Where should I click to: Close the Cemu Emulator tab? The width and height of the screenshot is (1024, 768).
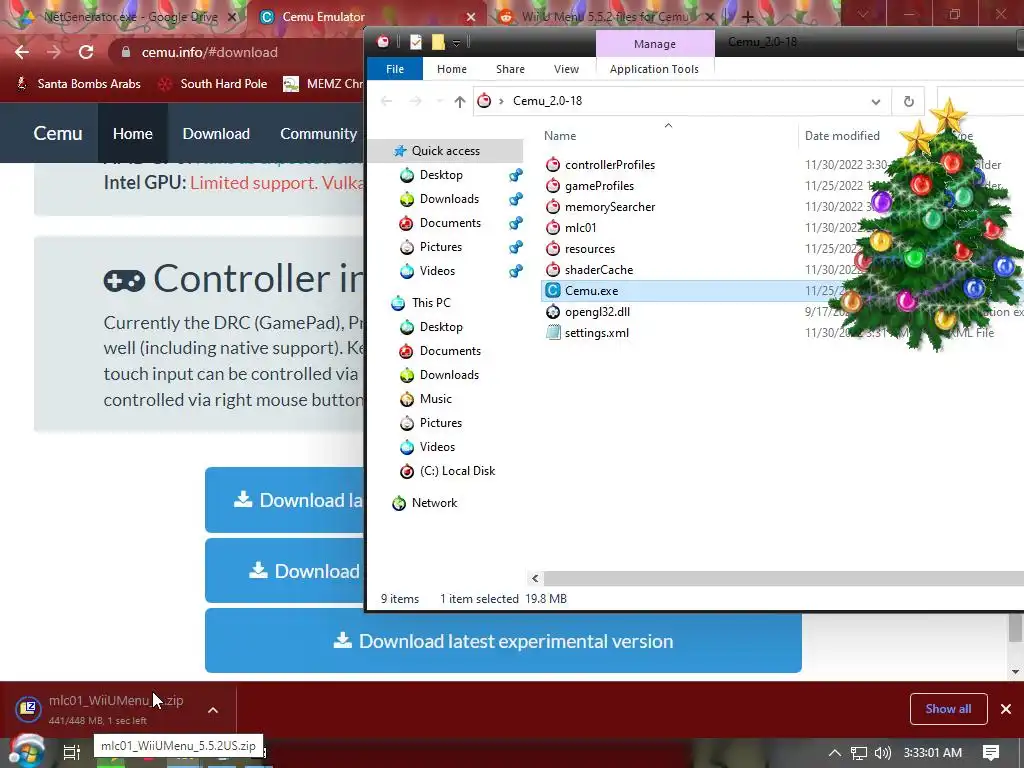(471, 17)
